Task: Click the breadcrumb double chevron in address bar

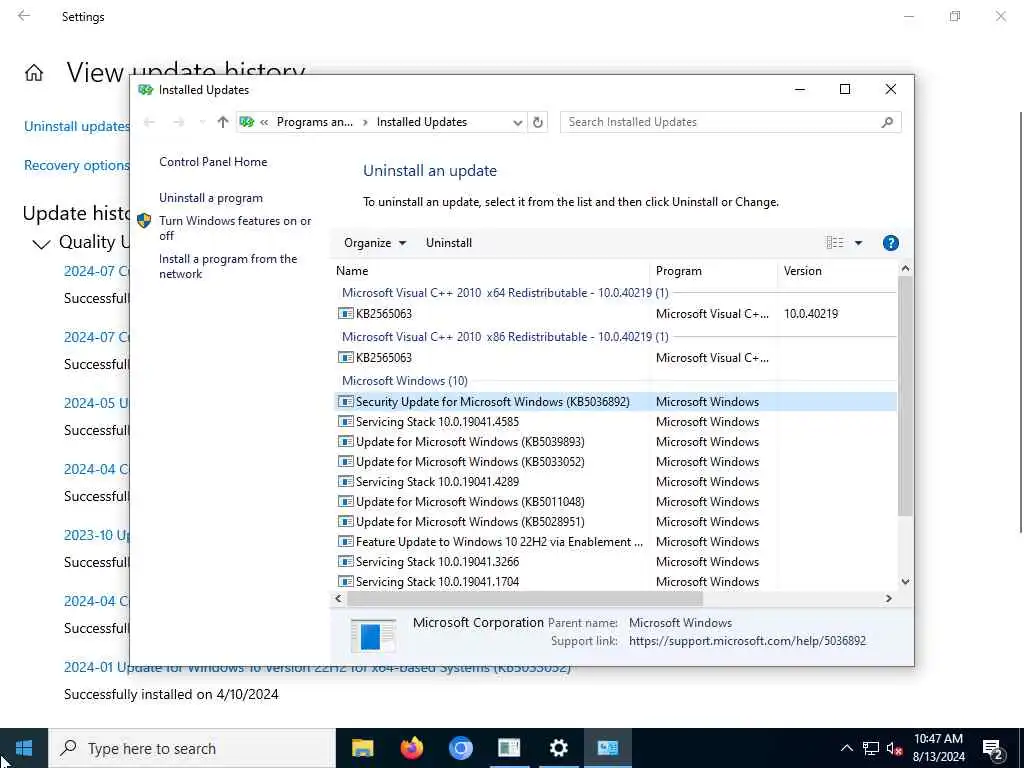Action: (x=264, y=122)
